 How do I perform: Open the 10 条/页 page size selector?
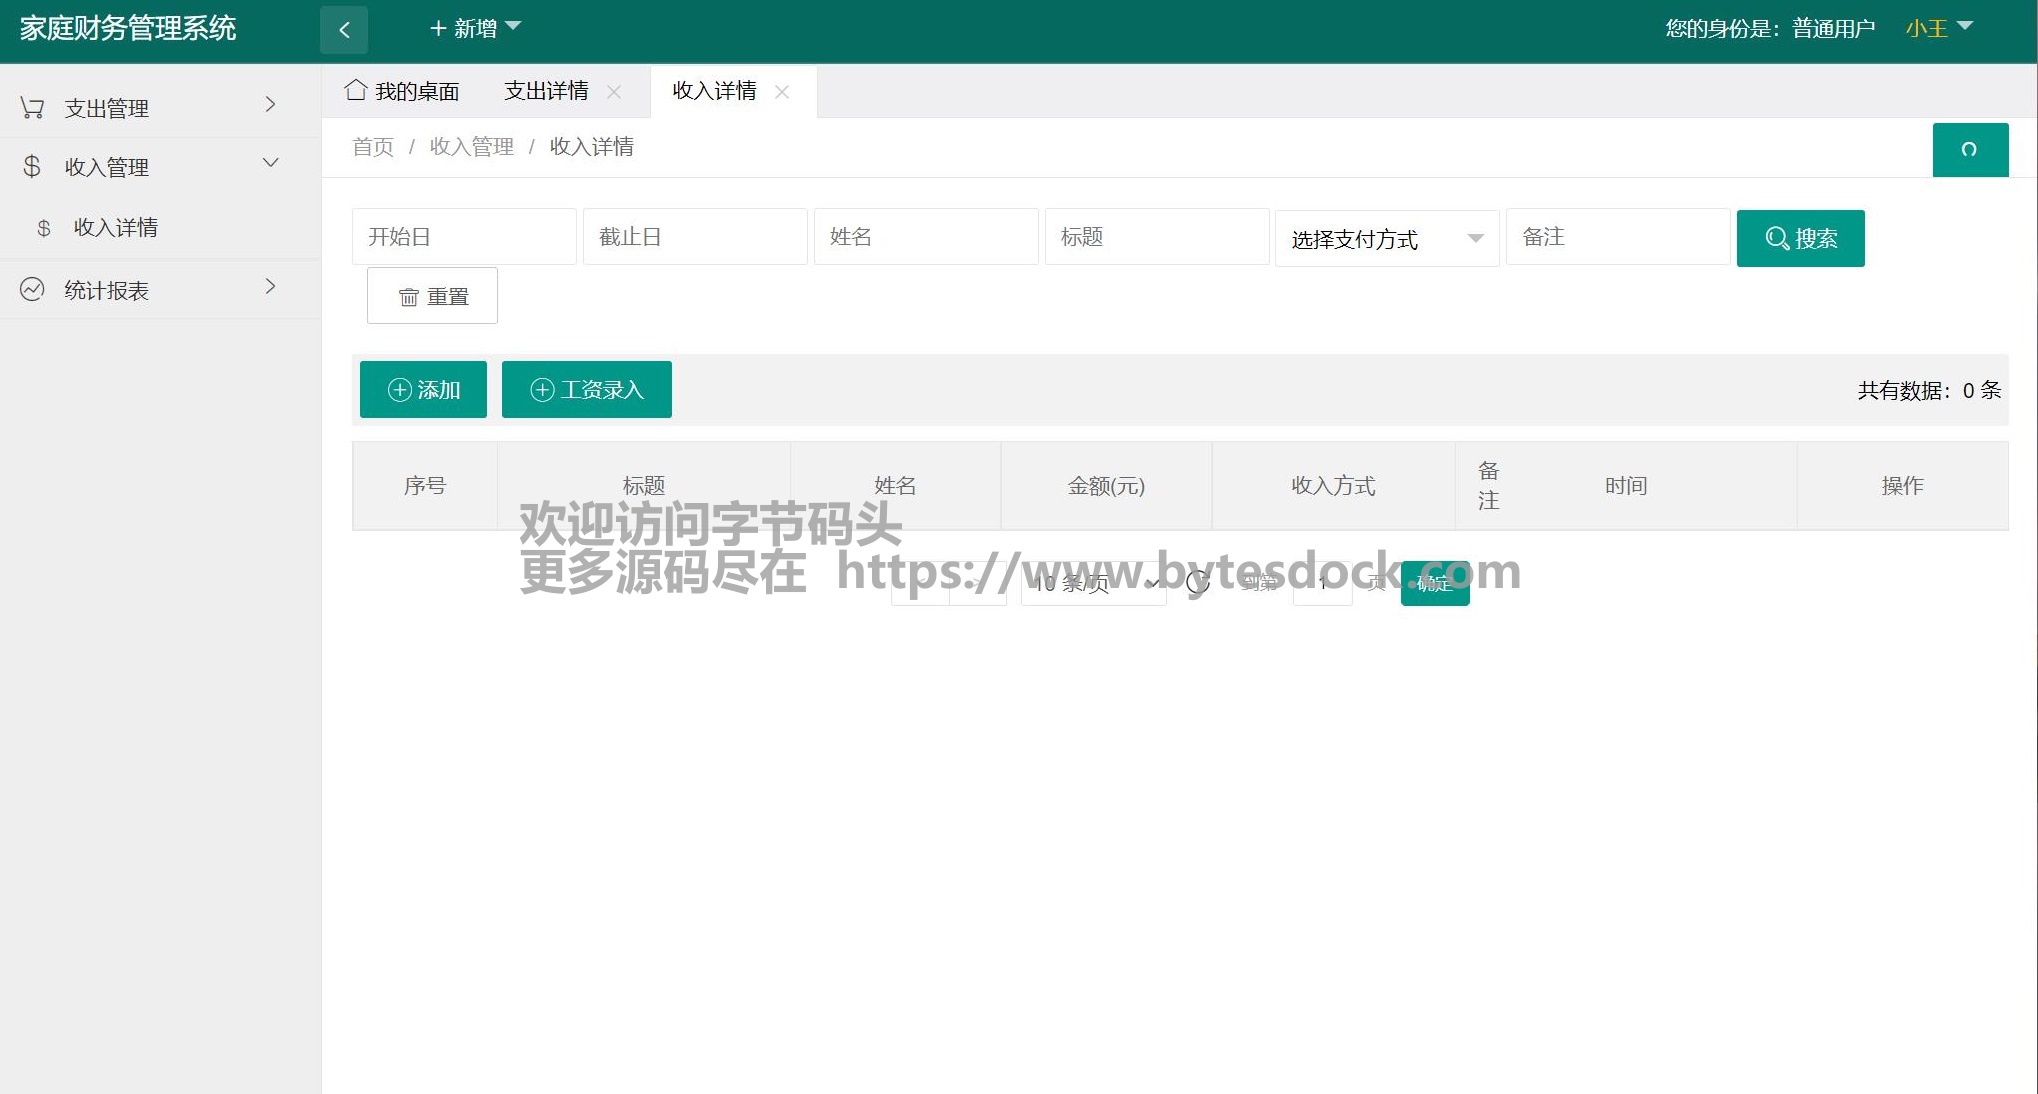pyautogui.click(x=1093, y=583)
